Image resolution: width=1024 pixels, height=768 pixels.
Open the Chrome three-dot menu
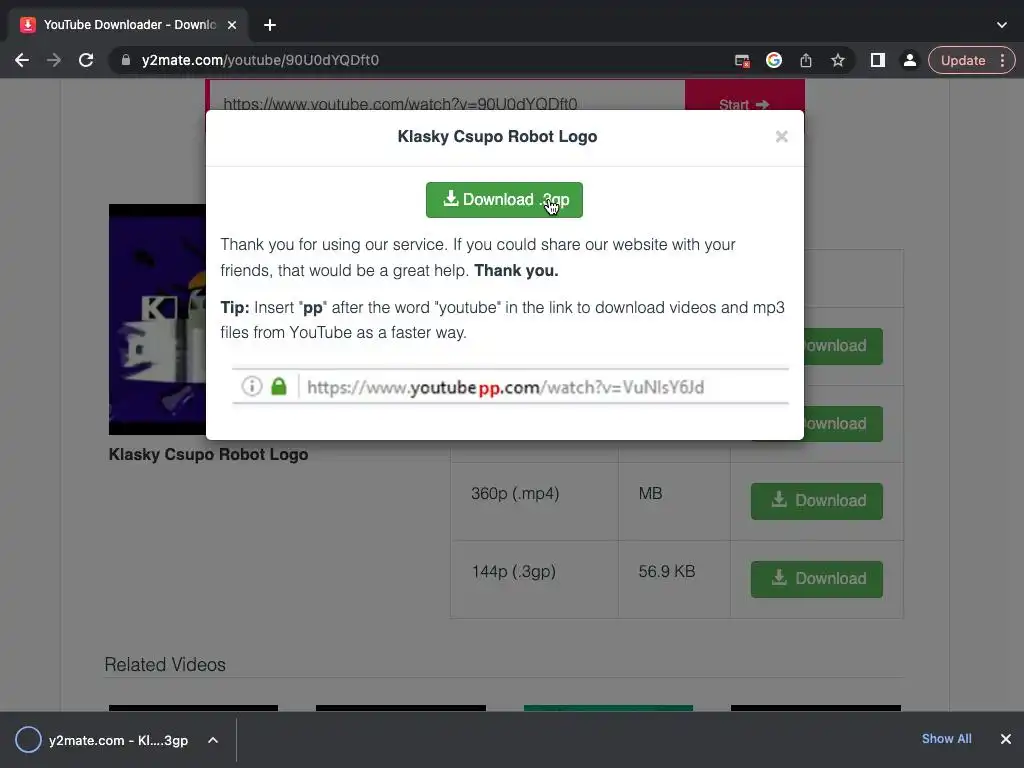coord(1002,60)
